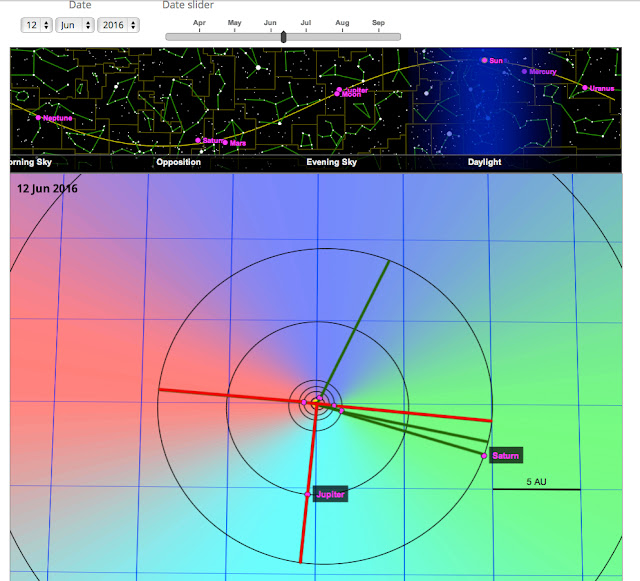Click the Uranus marker in the sky strip
Image resolution: width=640 pixels, height=581 pixels.
pyautogui.click(x=585, y=88)
